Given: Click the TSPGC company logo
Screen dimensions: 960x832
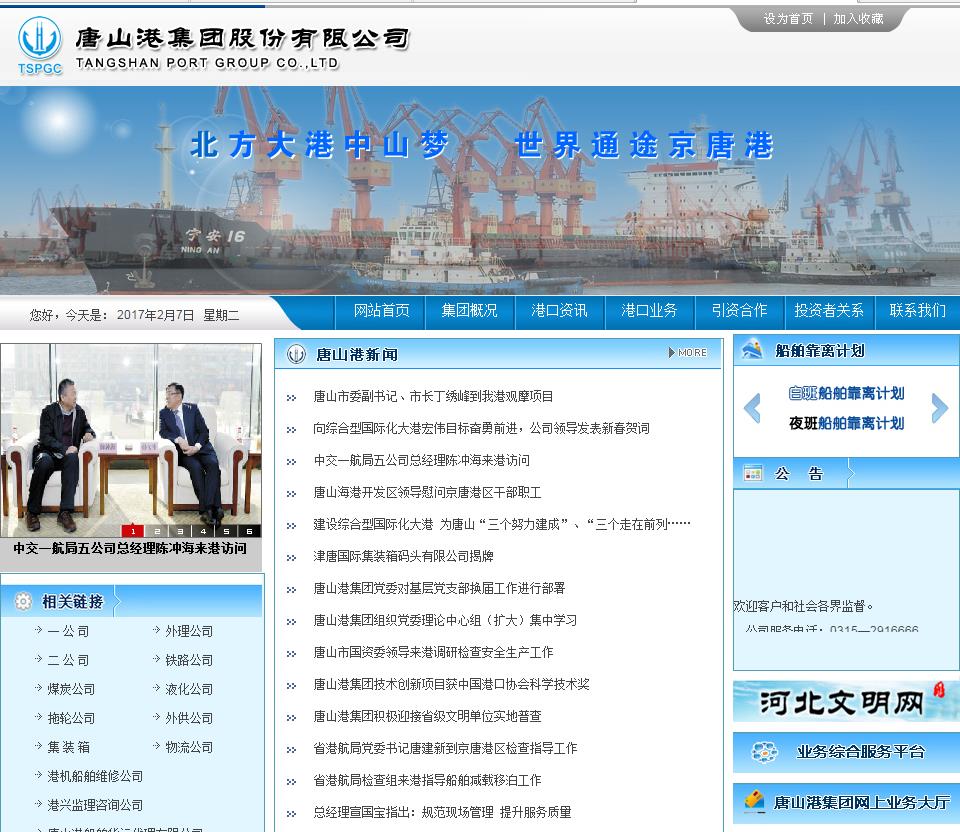Looking at the screenshot, I should tap(40, 45).
